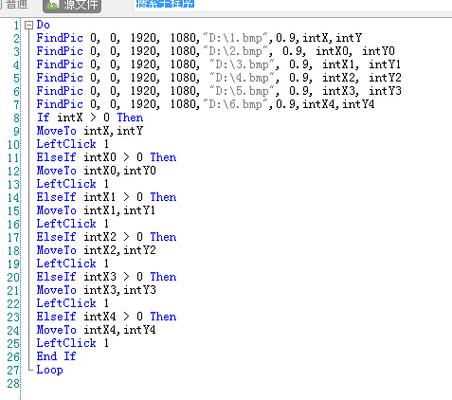Click the ElseIf intX1 > 0 Then line

pyautogui.click(x=106, y=197)
